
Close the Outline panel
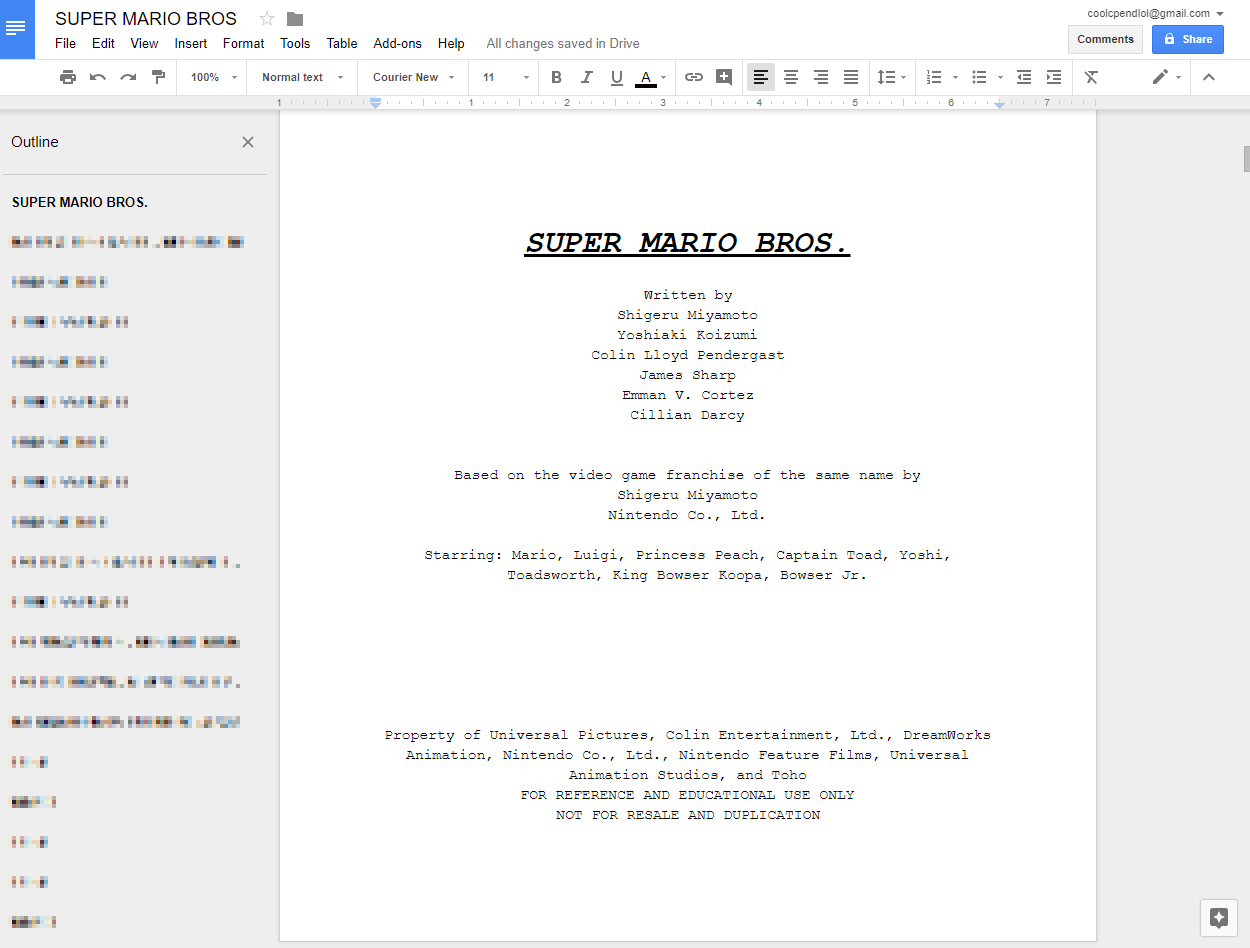248,142
